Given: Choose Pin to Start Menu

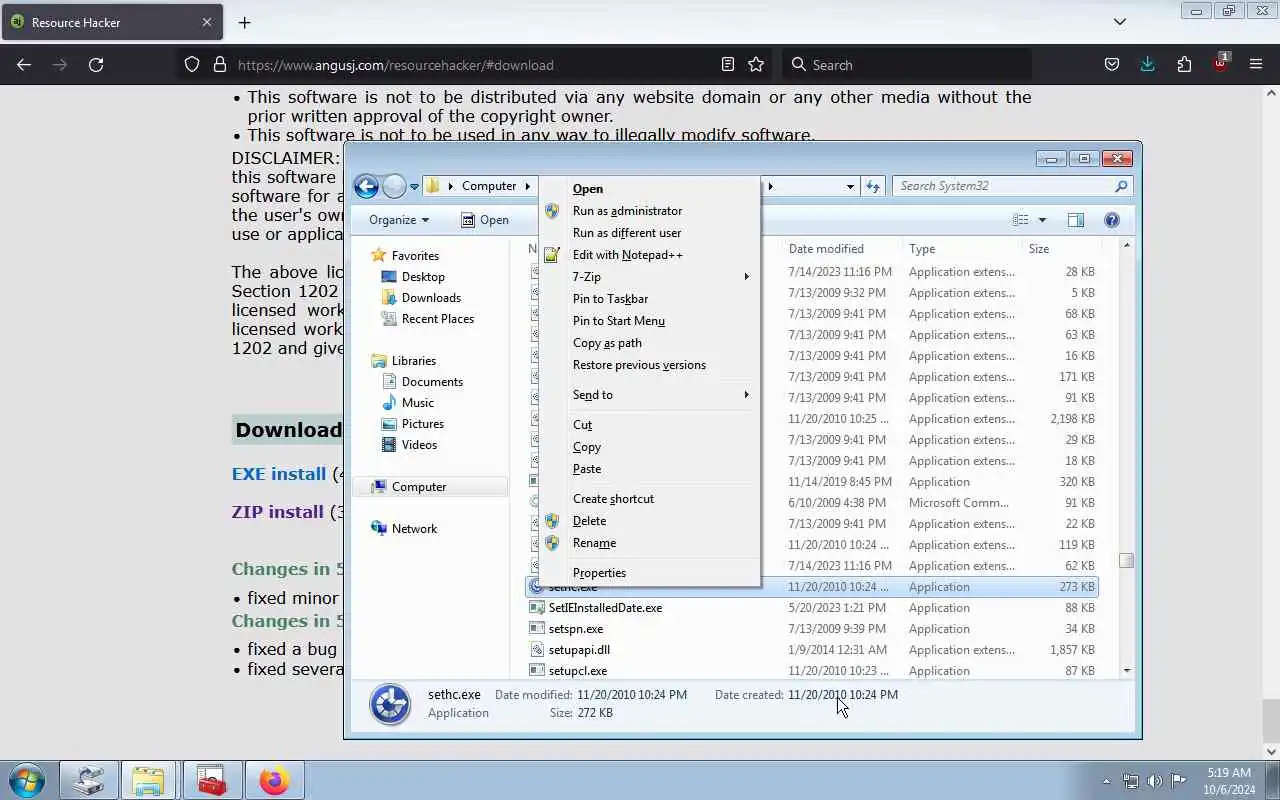Looking at the screenshot, I should (x=650, y=321).
